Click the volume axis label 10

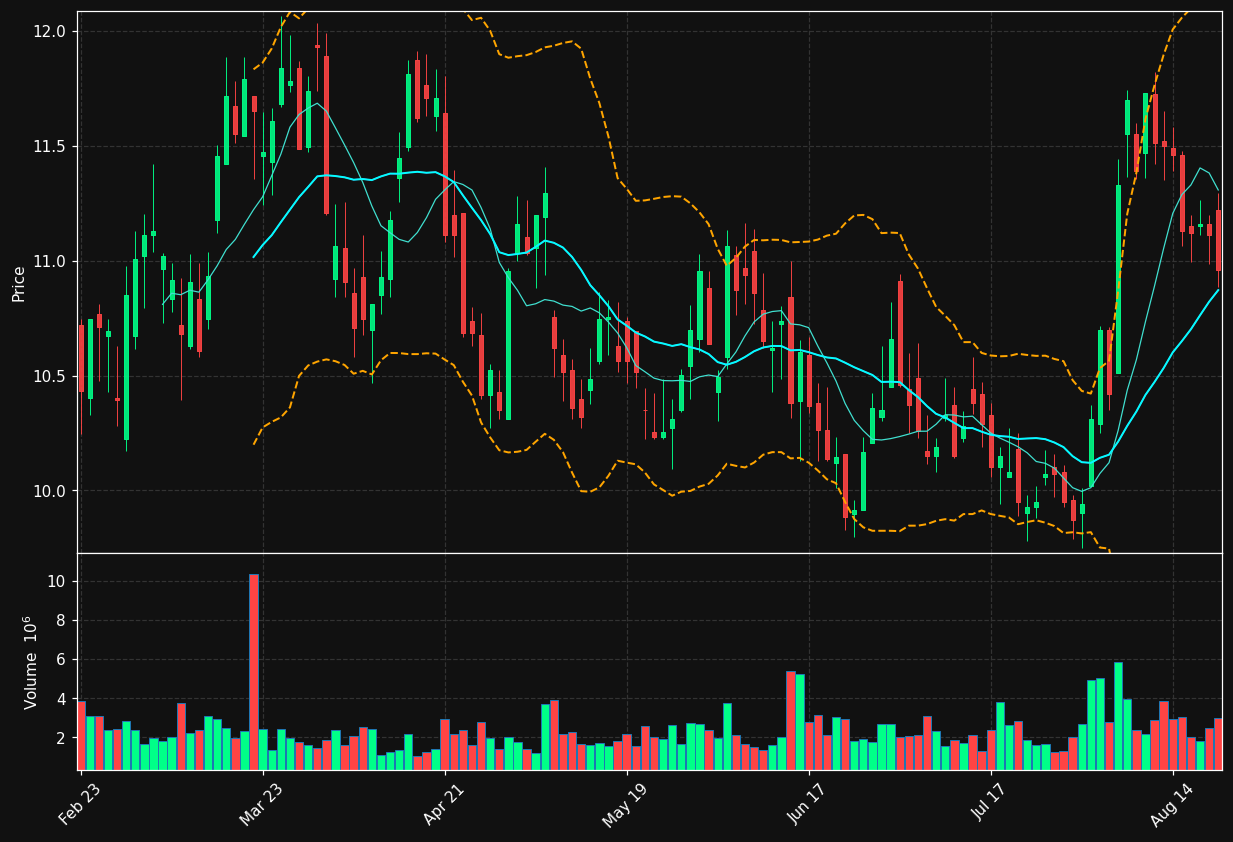tap(56, 582)
